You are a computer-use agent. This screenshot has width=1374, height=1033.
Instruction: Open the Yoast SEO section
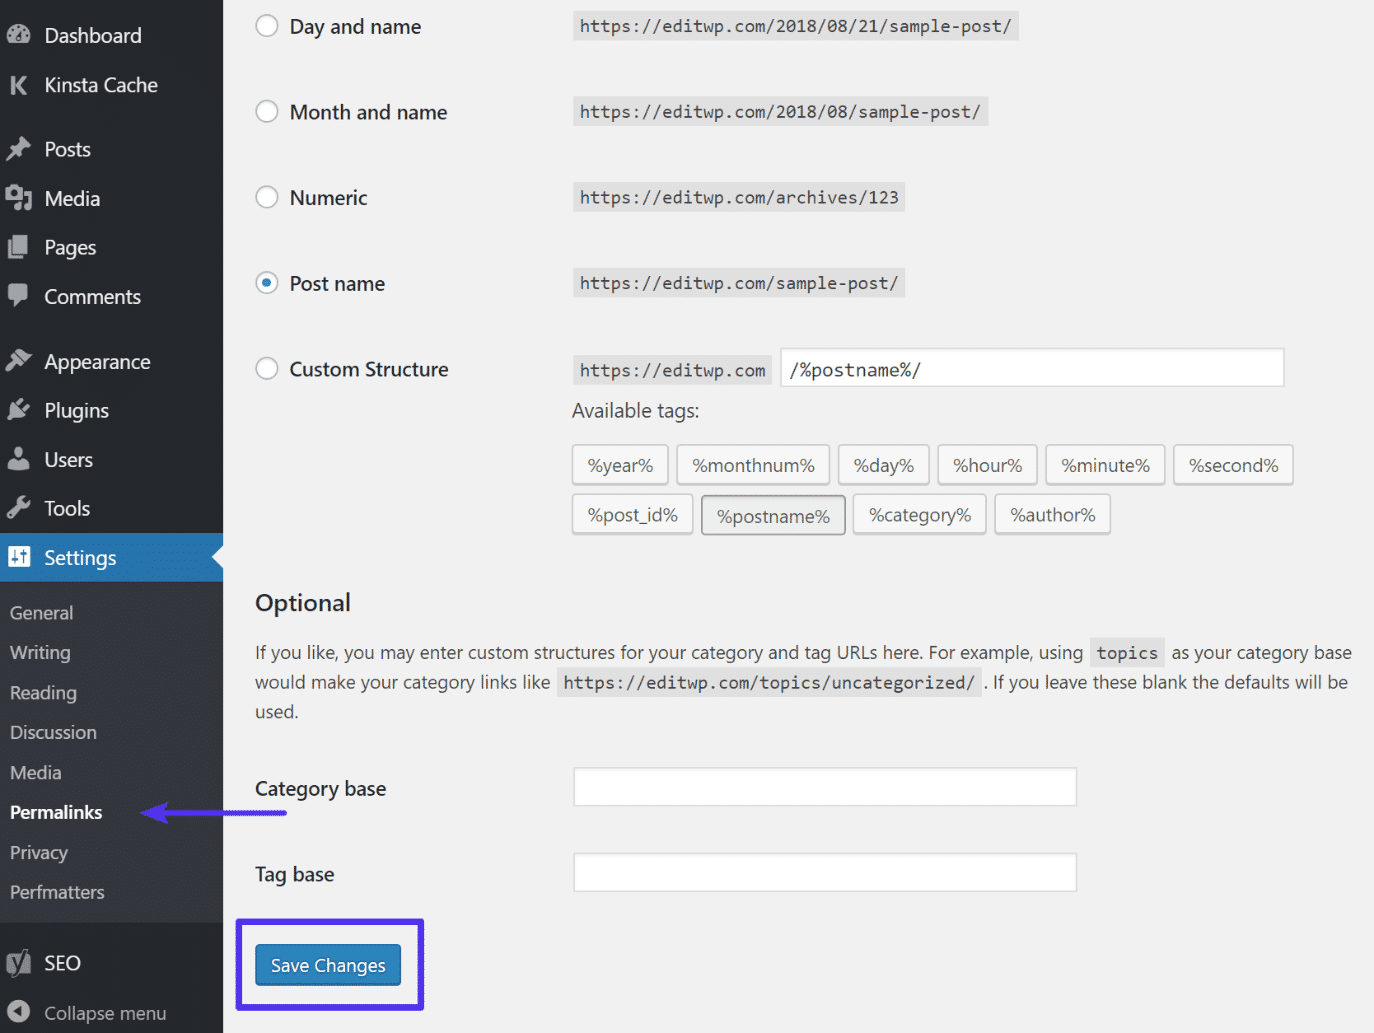pos(62,962)
